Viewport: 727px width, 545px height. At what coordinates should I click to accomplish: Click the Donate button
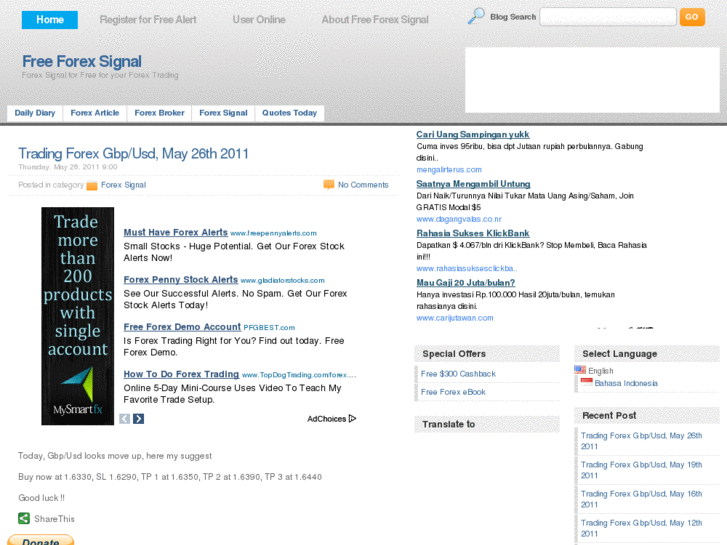point(41,541)
